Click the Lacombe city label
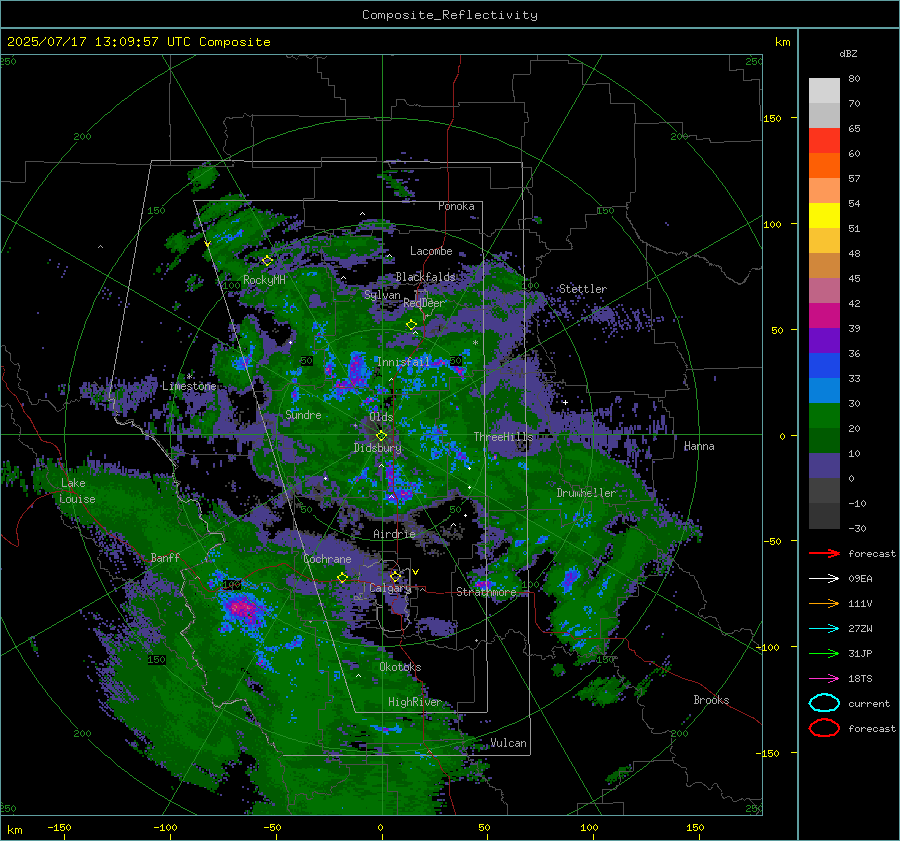 pos(431,251)
